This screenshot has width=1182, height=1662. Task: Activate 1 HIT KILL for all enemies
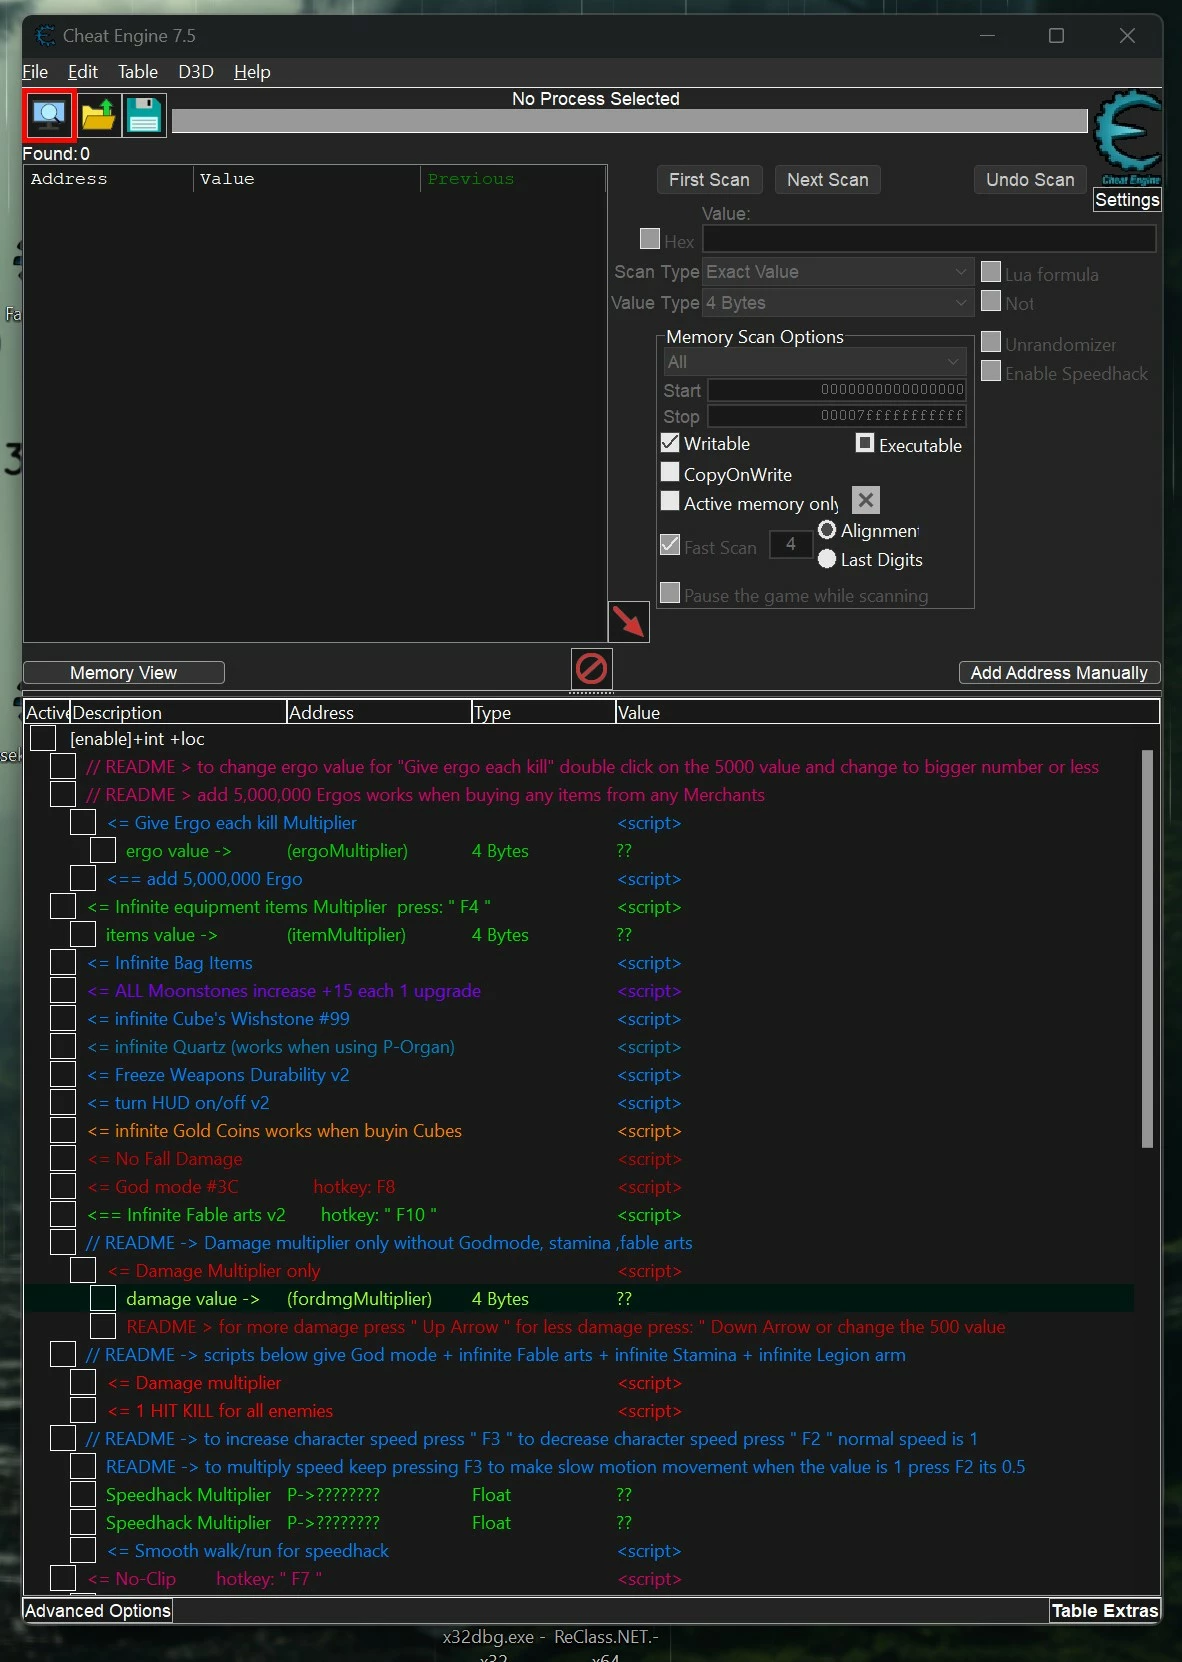(x=83, y=1411)
